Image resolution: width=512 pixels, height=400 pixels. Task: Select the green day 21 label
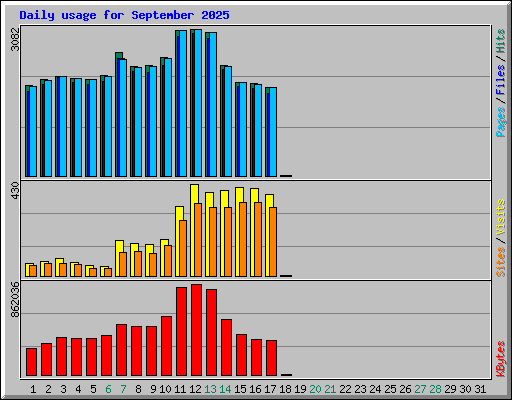(330, 389)
